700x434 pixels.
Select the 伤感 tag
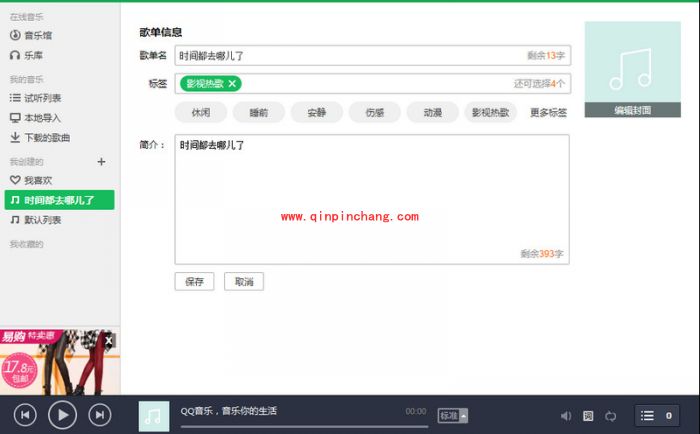(x=375, y=113)
